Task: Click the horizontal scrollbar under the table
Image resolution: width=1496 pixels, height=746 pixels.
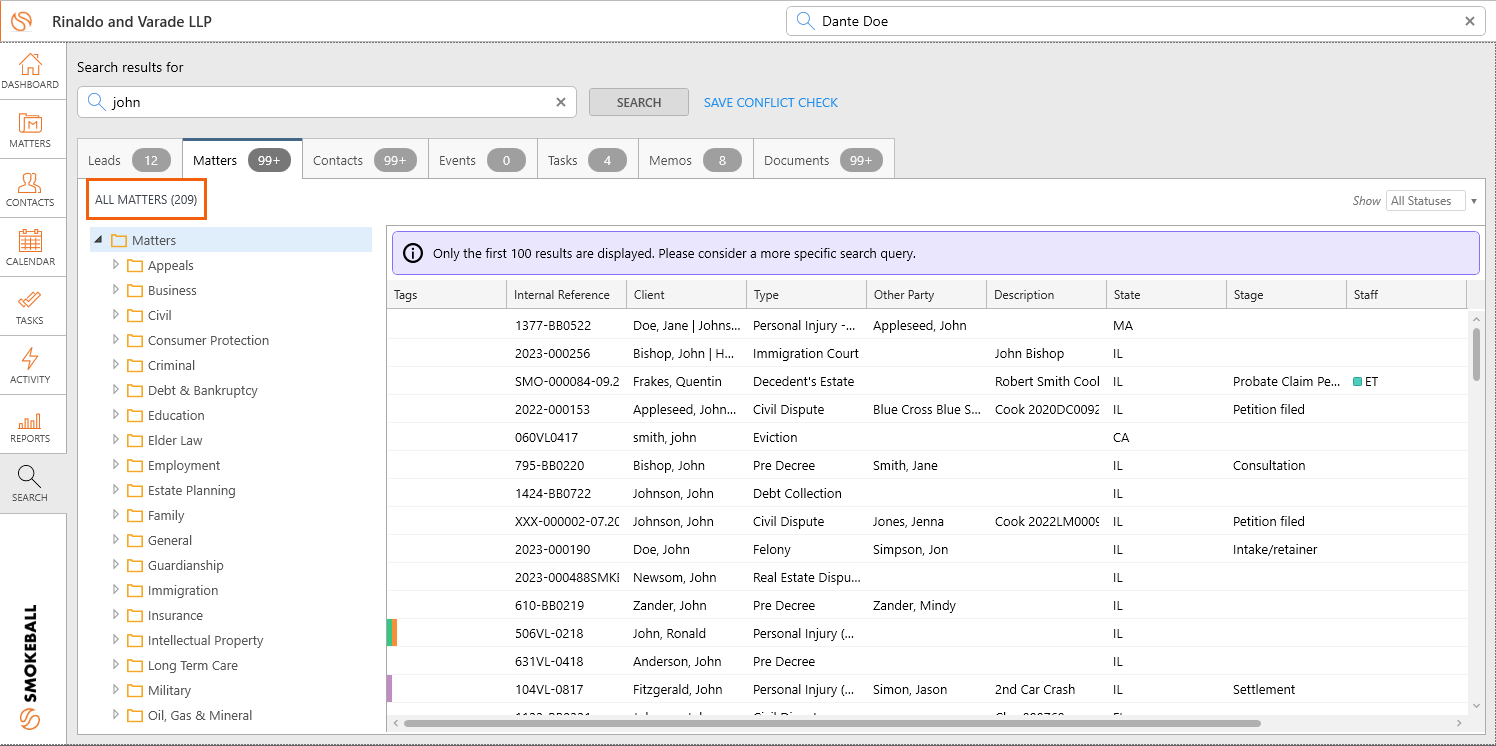Action: [832, 723]
